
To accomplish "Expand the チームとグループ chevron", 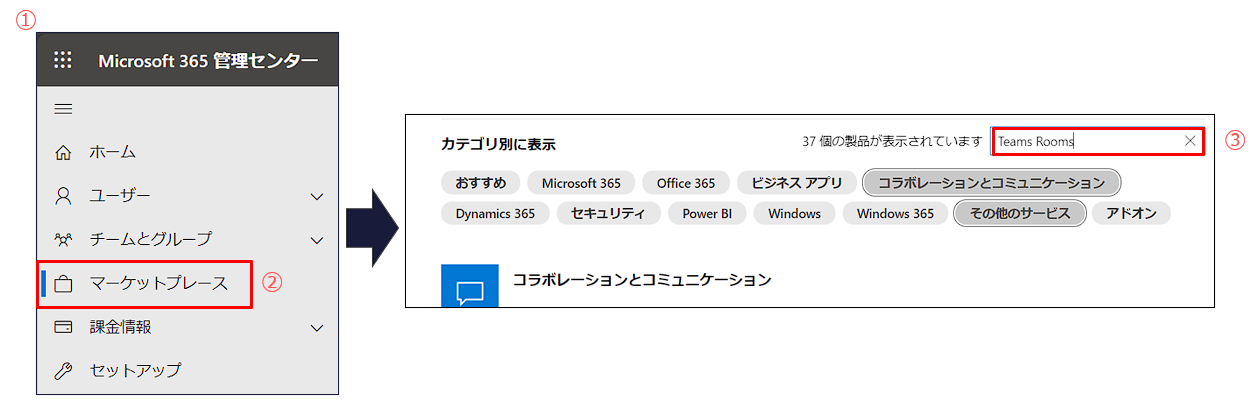I will pos(317,240).
